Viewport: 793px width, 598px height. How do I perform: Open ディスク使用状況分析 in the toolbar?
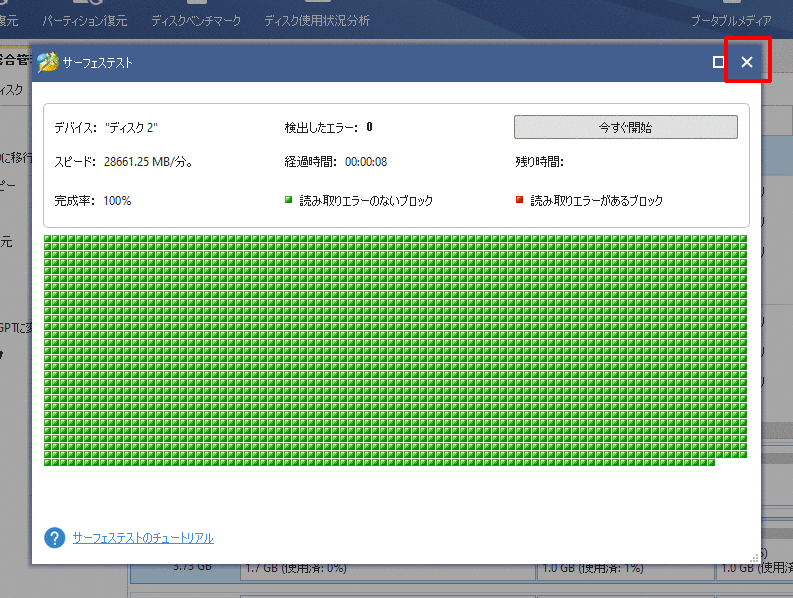coord(316,20)
